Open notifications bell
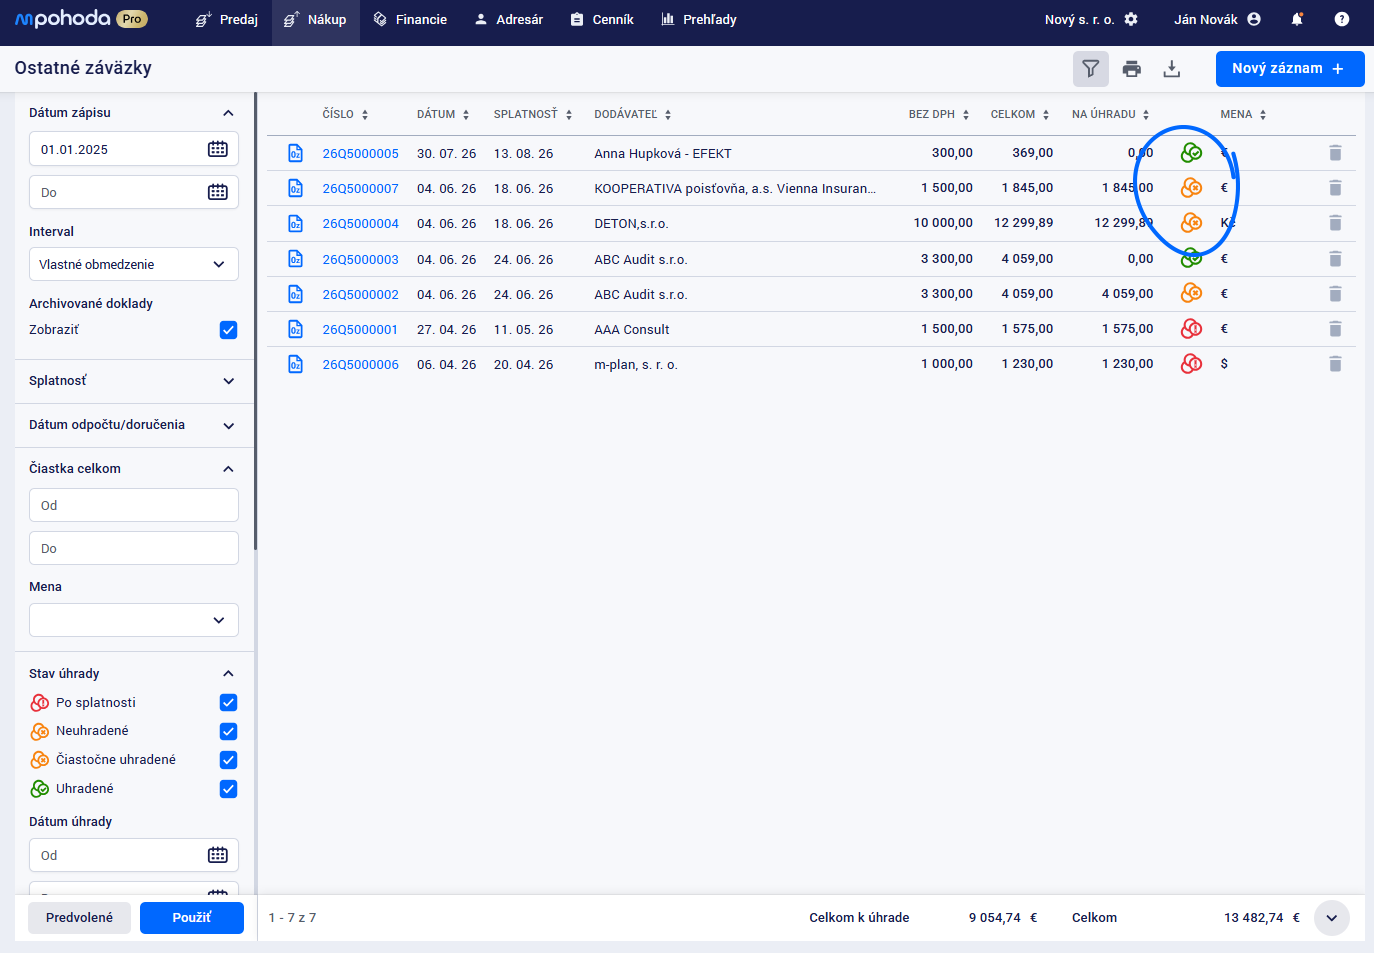The height and width of the screenshot is (953, 1374). click(1297, 19)
